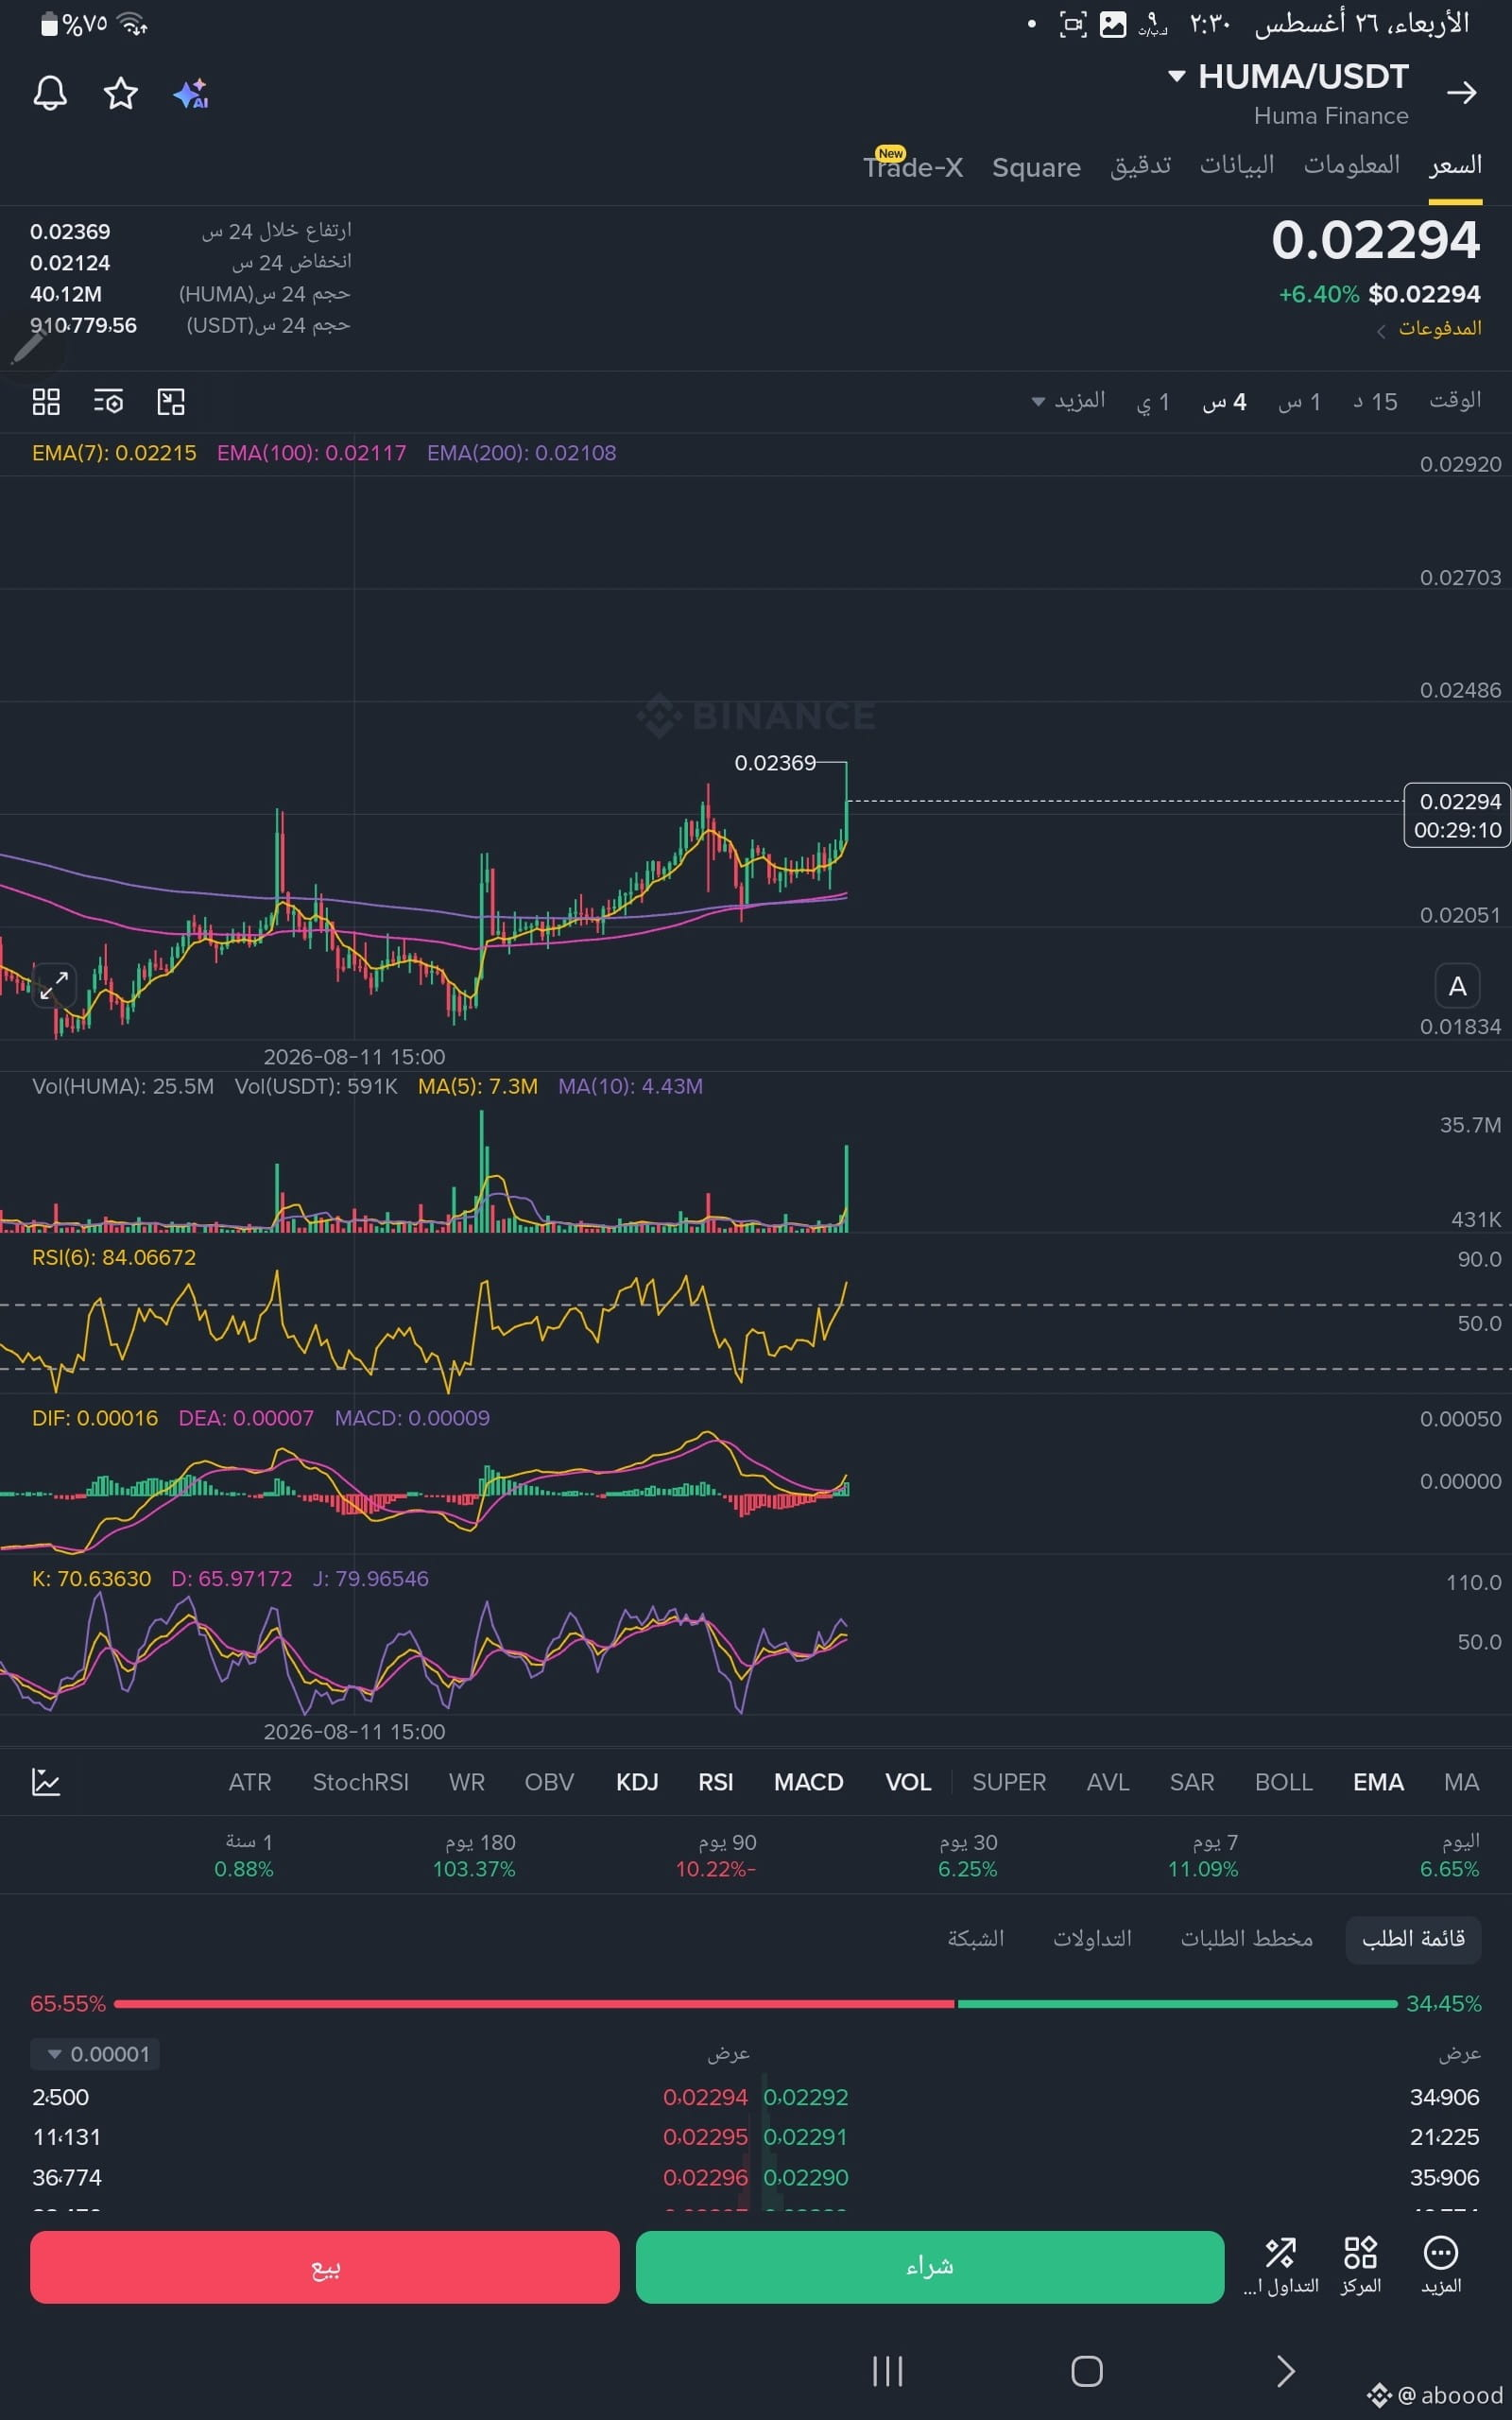Tap the Android home button

(1086, 2371)
